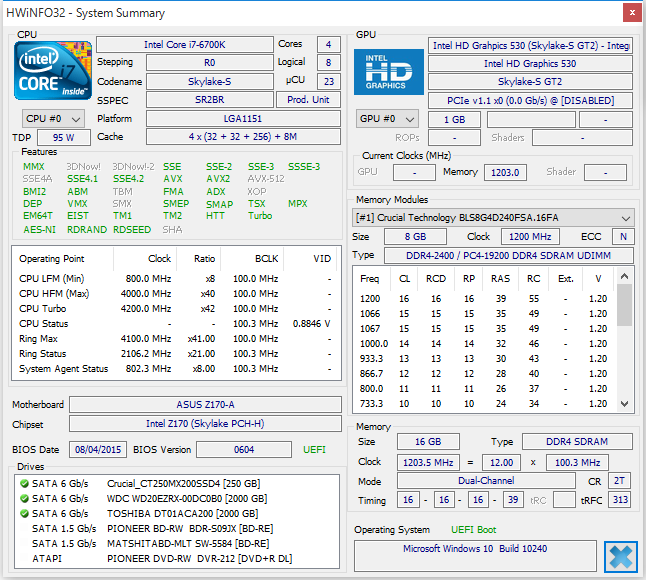Click the blue X close icon at bottom
Image resolution: width=646 pixels, height=580 pixels.
coord(620,557)
